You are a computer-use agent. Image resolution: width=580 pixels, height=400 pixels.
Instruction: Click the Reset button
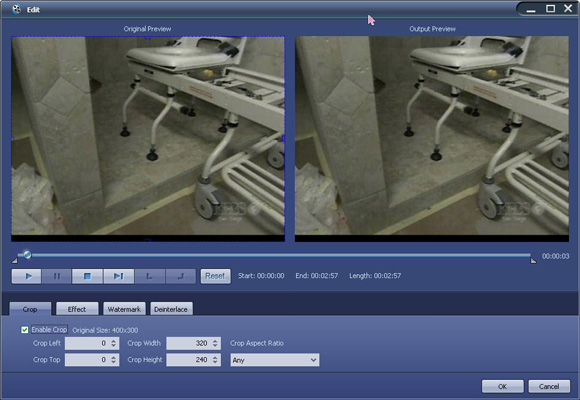(216, 276)
